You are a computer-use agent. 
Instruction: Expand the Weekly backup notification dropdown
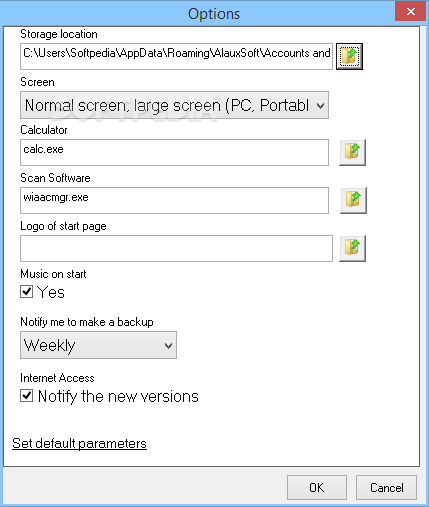98,345
